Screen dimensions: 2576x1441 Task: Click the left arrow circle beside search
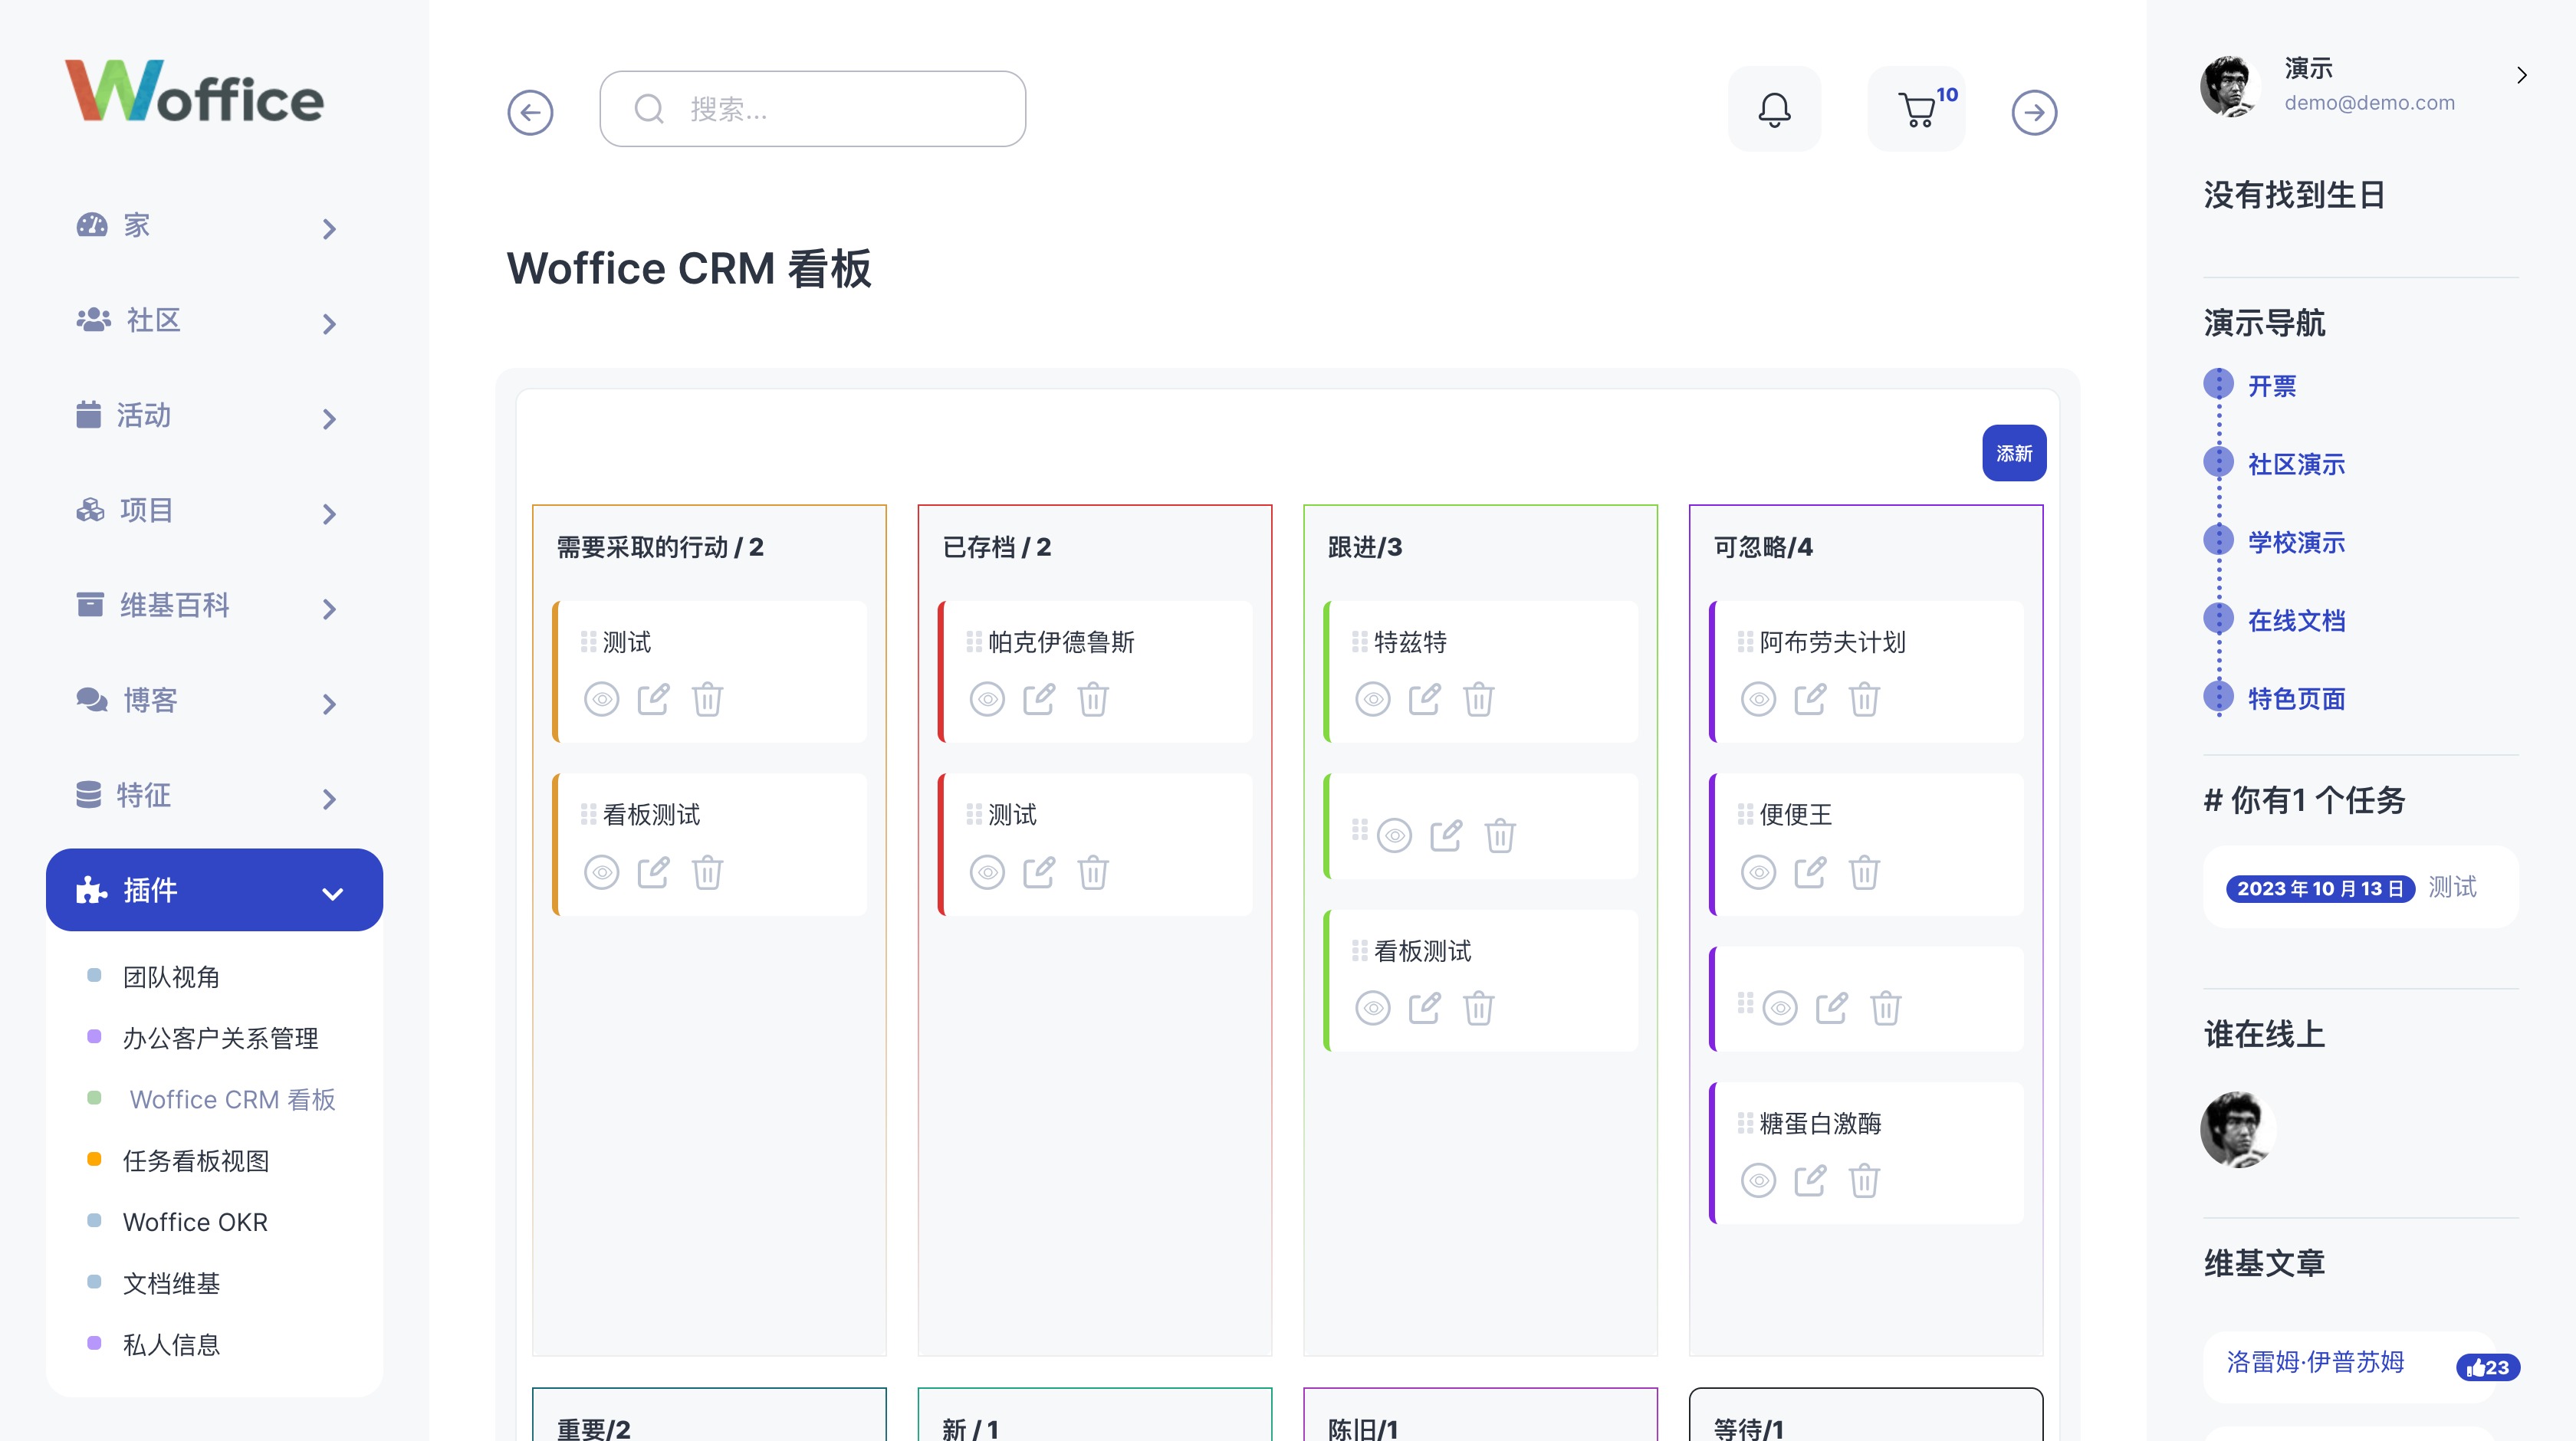tap(530, 112)
